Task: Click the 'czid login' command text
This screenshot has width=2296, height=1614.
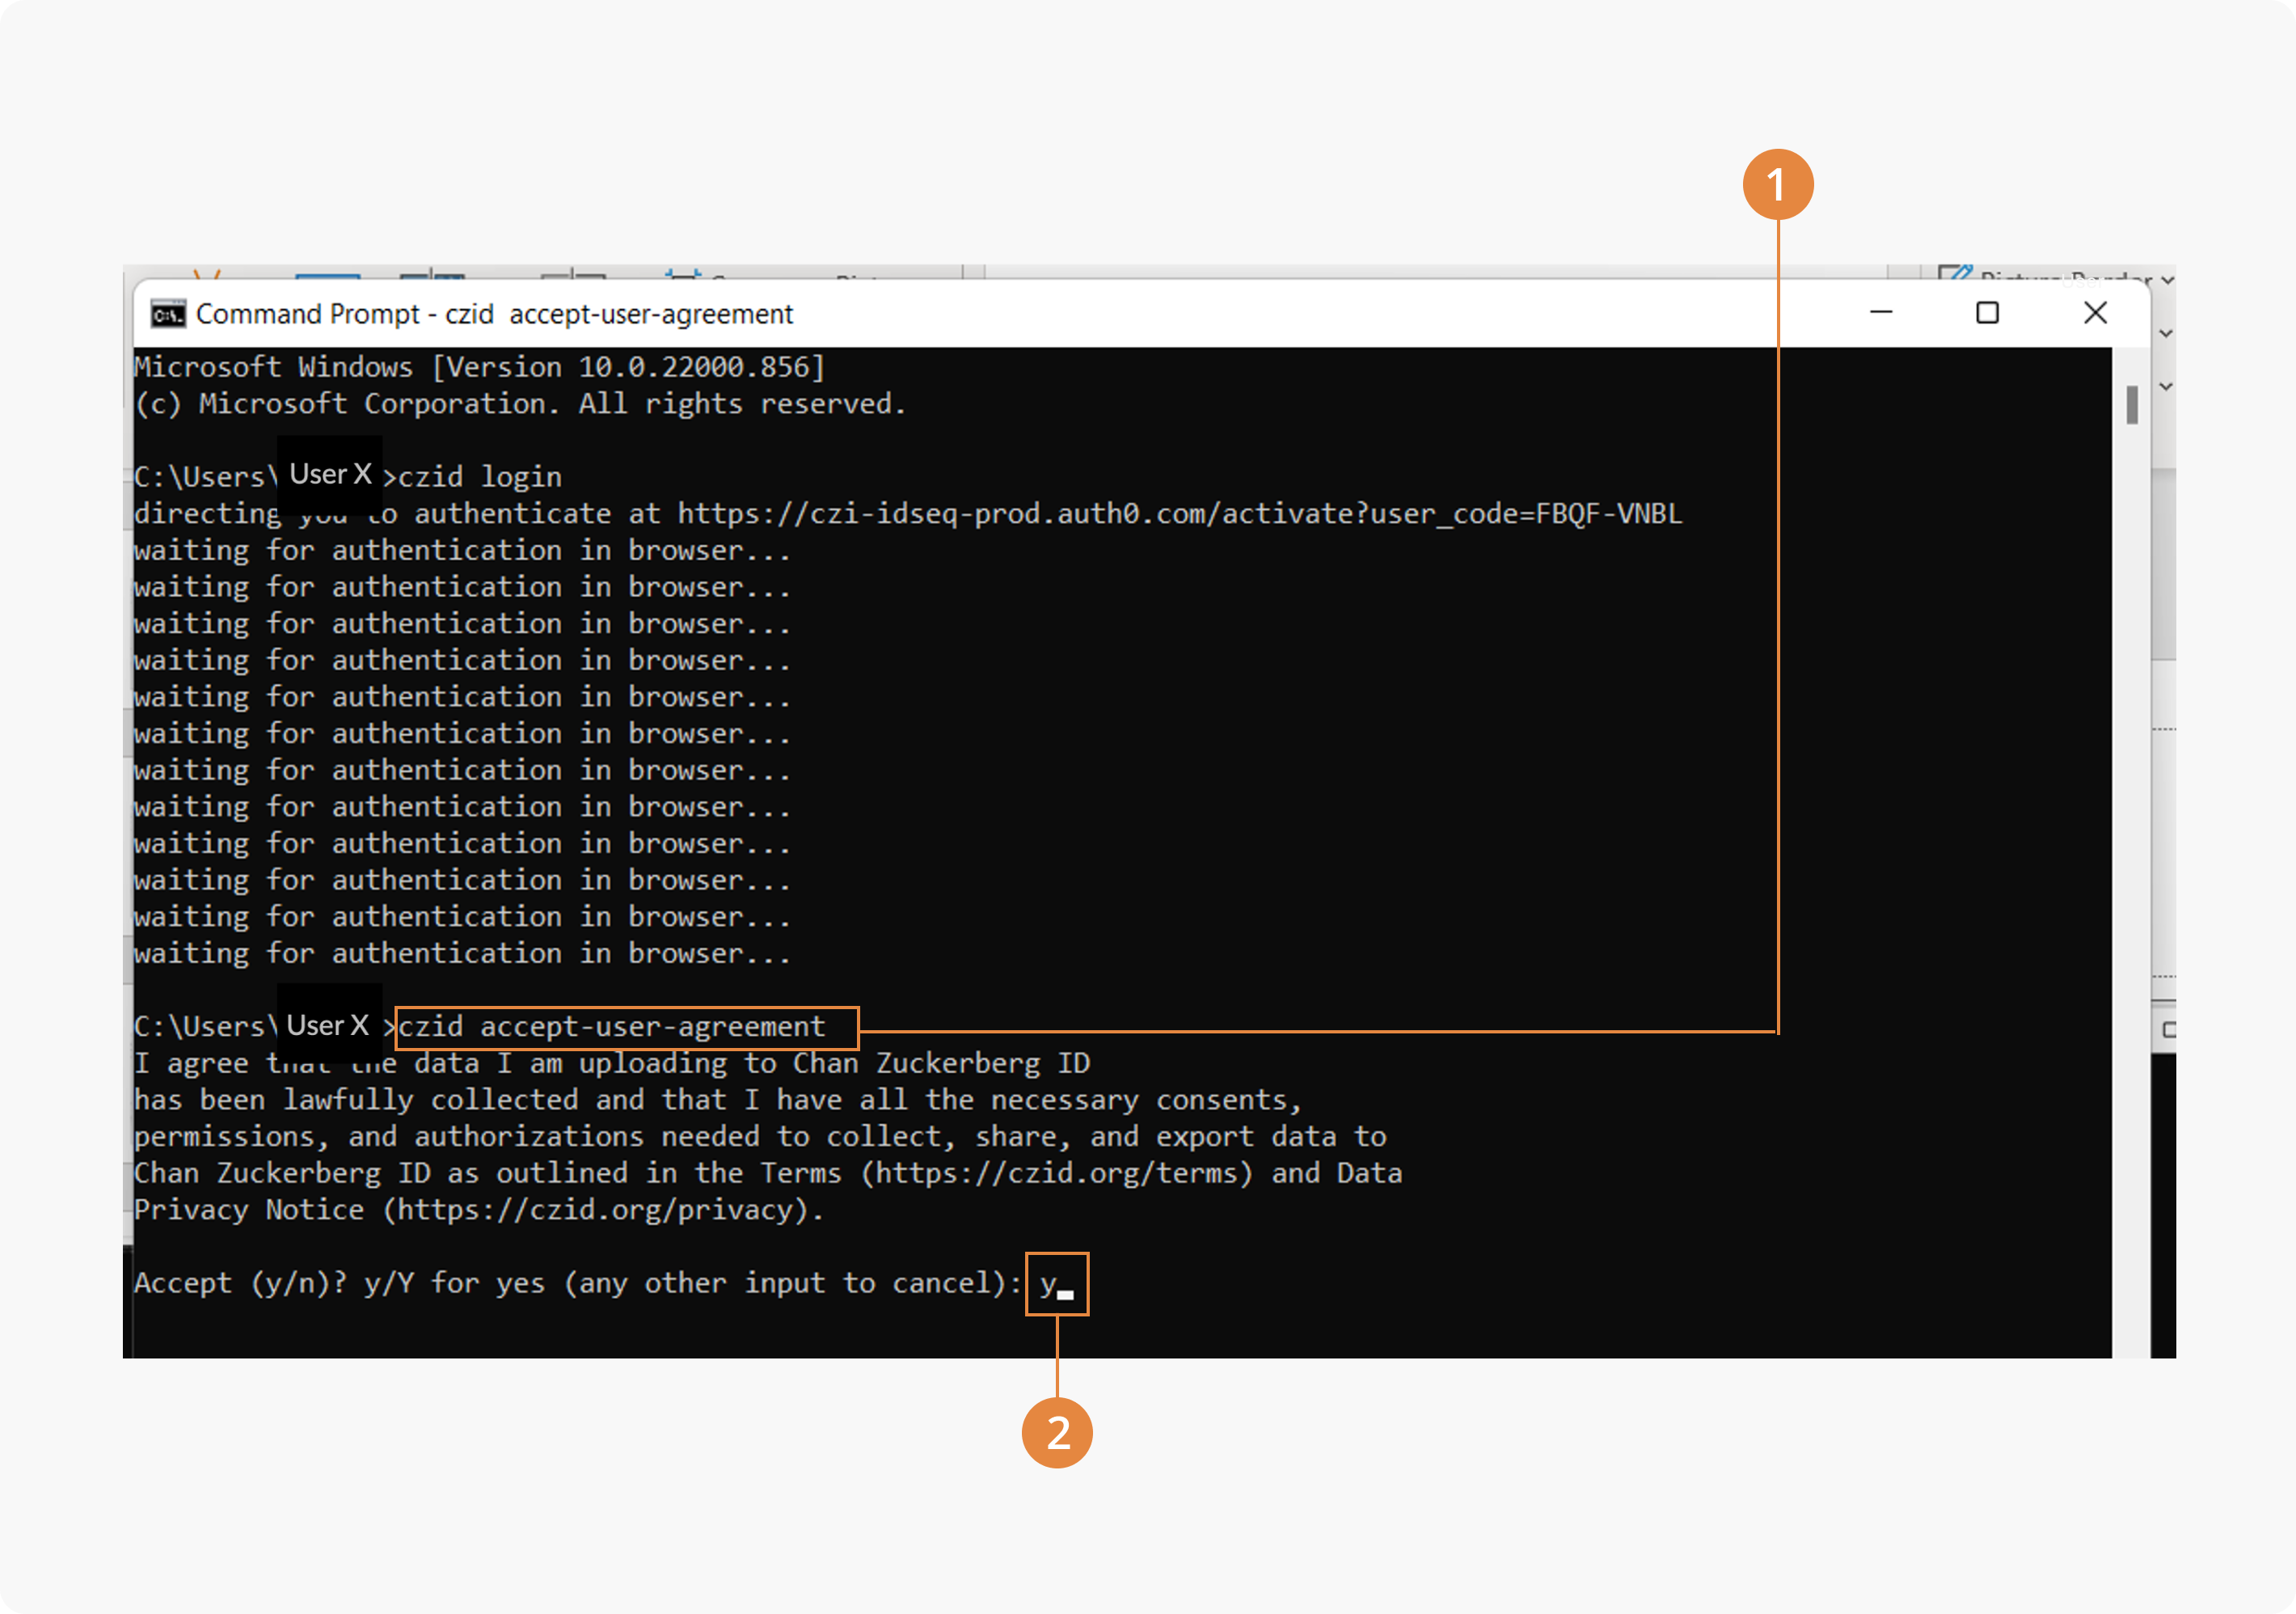Action: point(480,477)
